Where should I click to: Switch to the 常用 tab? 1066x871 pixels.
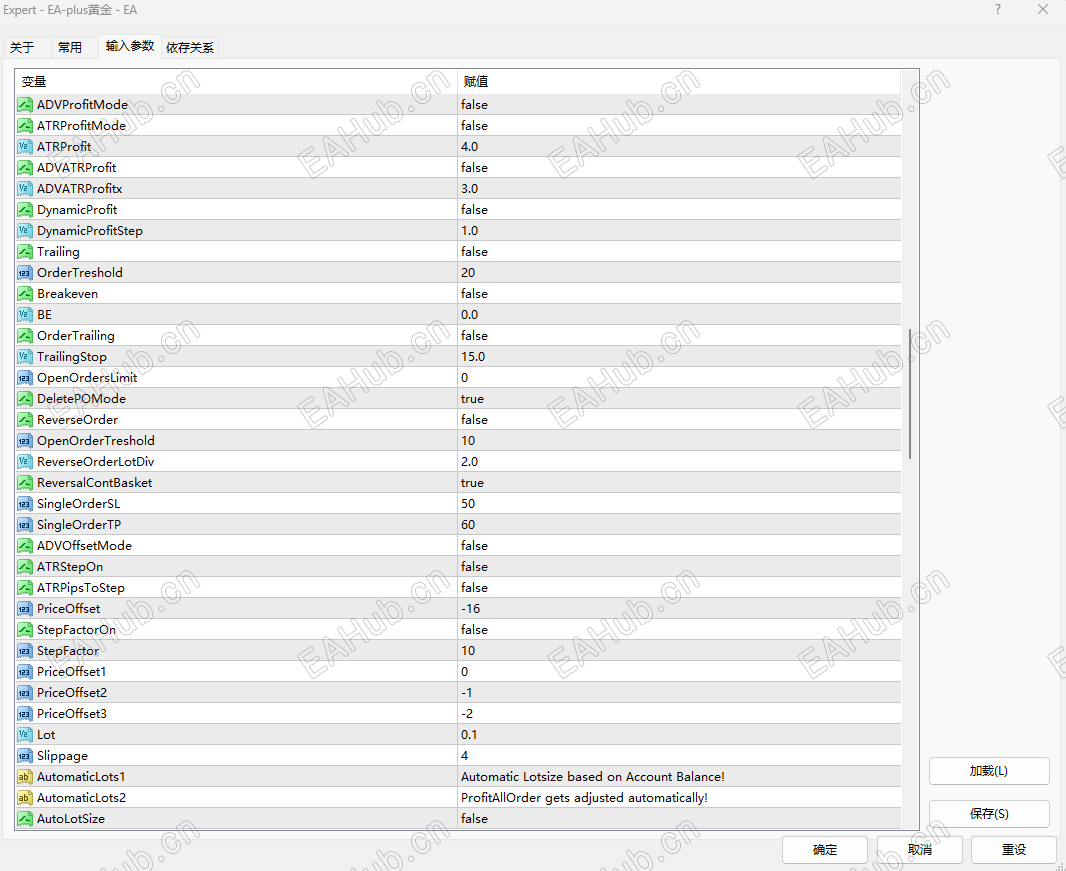point(70,46)
